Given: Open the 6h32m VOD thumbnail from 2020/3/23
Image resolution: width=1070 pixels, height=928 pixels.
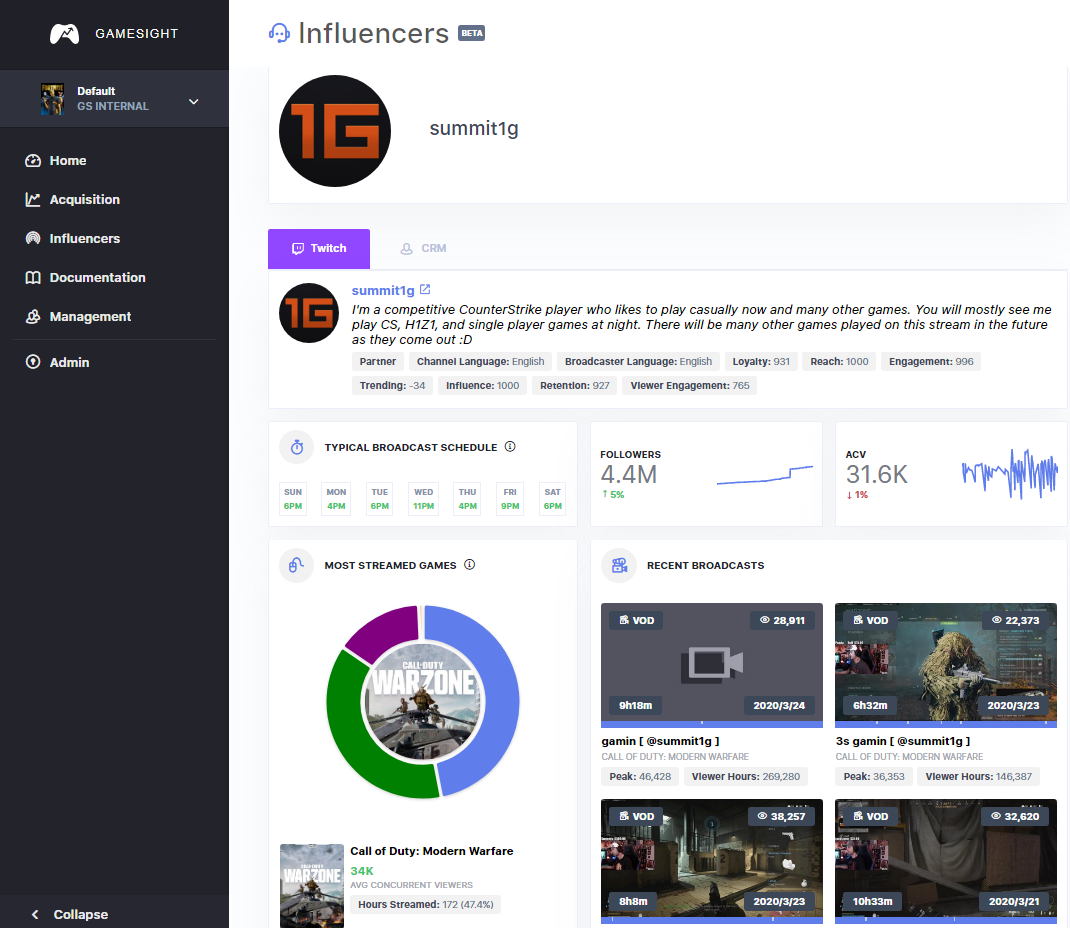Looking at the screenshot, I should coord(946,663).
